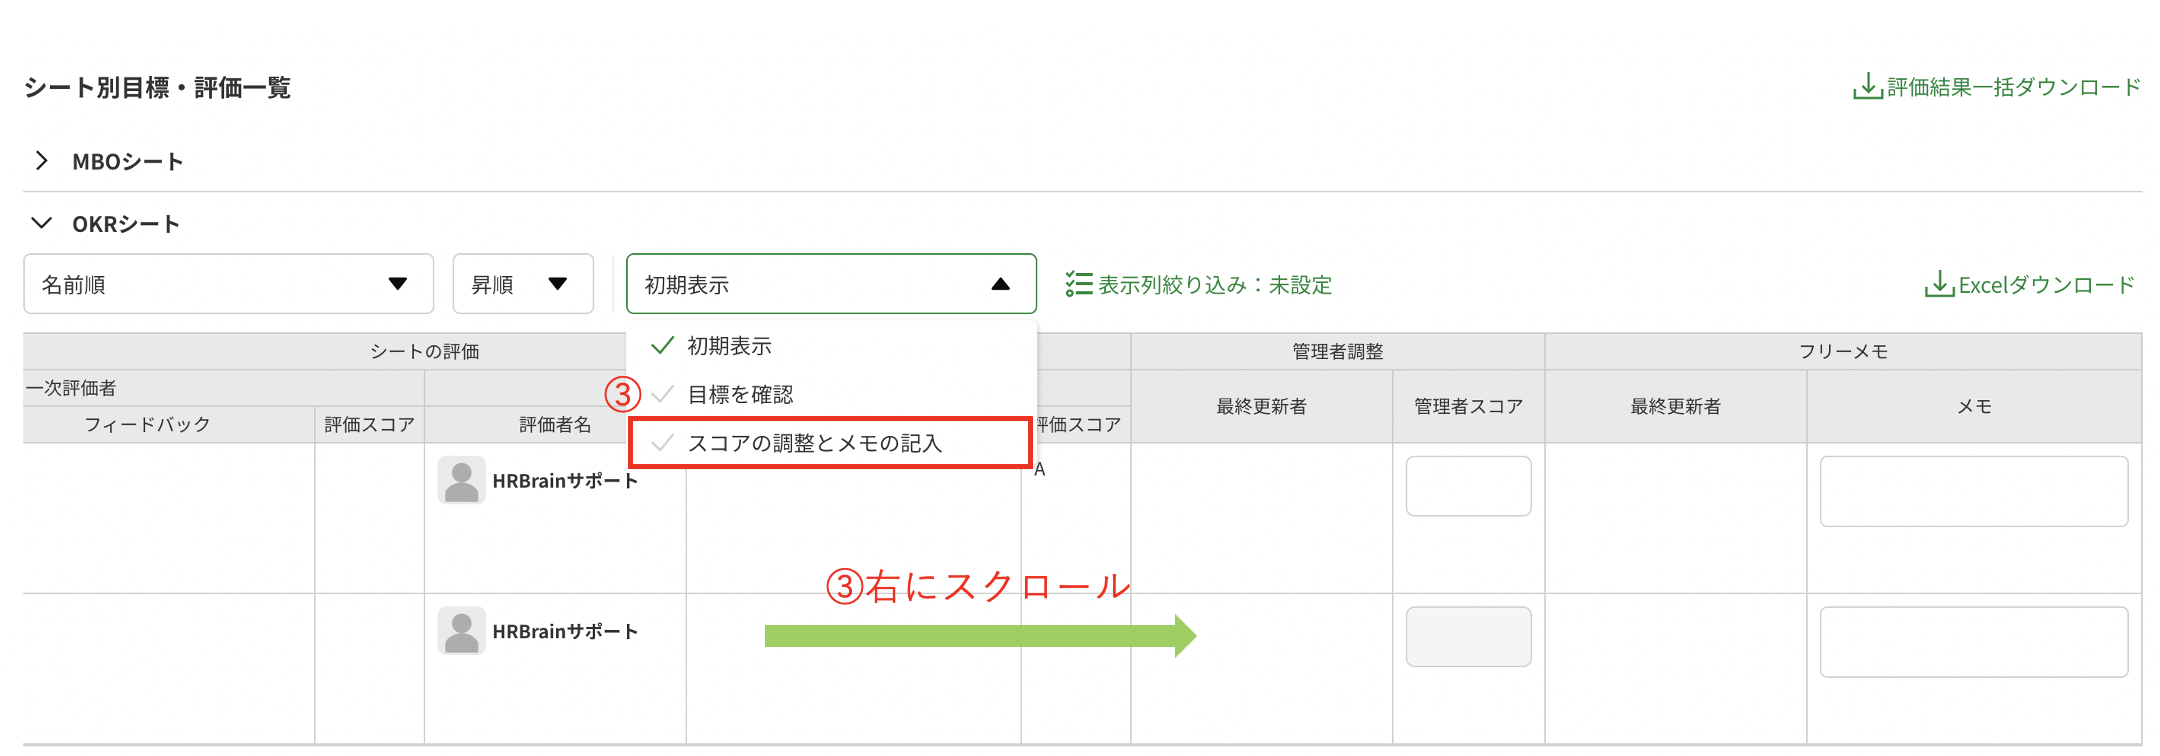
Task: Open the 名前順 sort dropdown
Action: click(228, 284)
